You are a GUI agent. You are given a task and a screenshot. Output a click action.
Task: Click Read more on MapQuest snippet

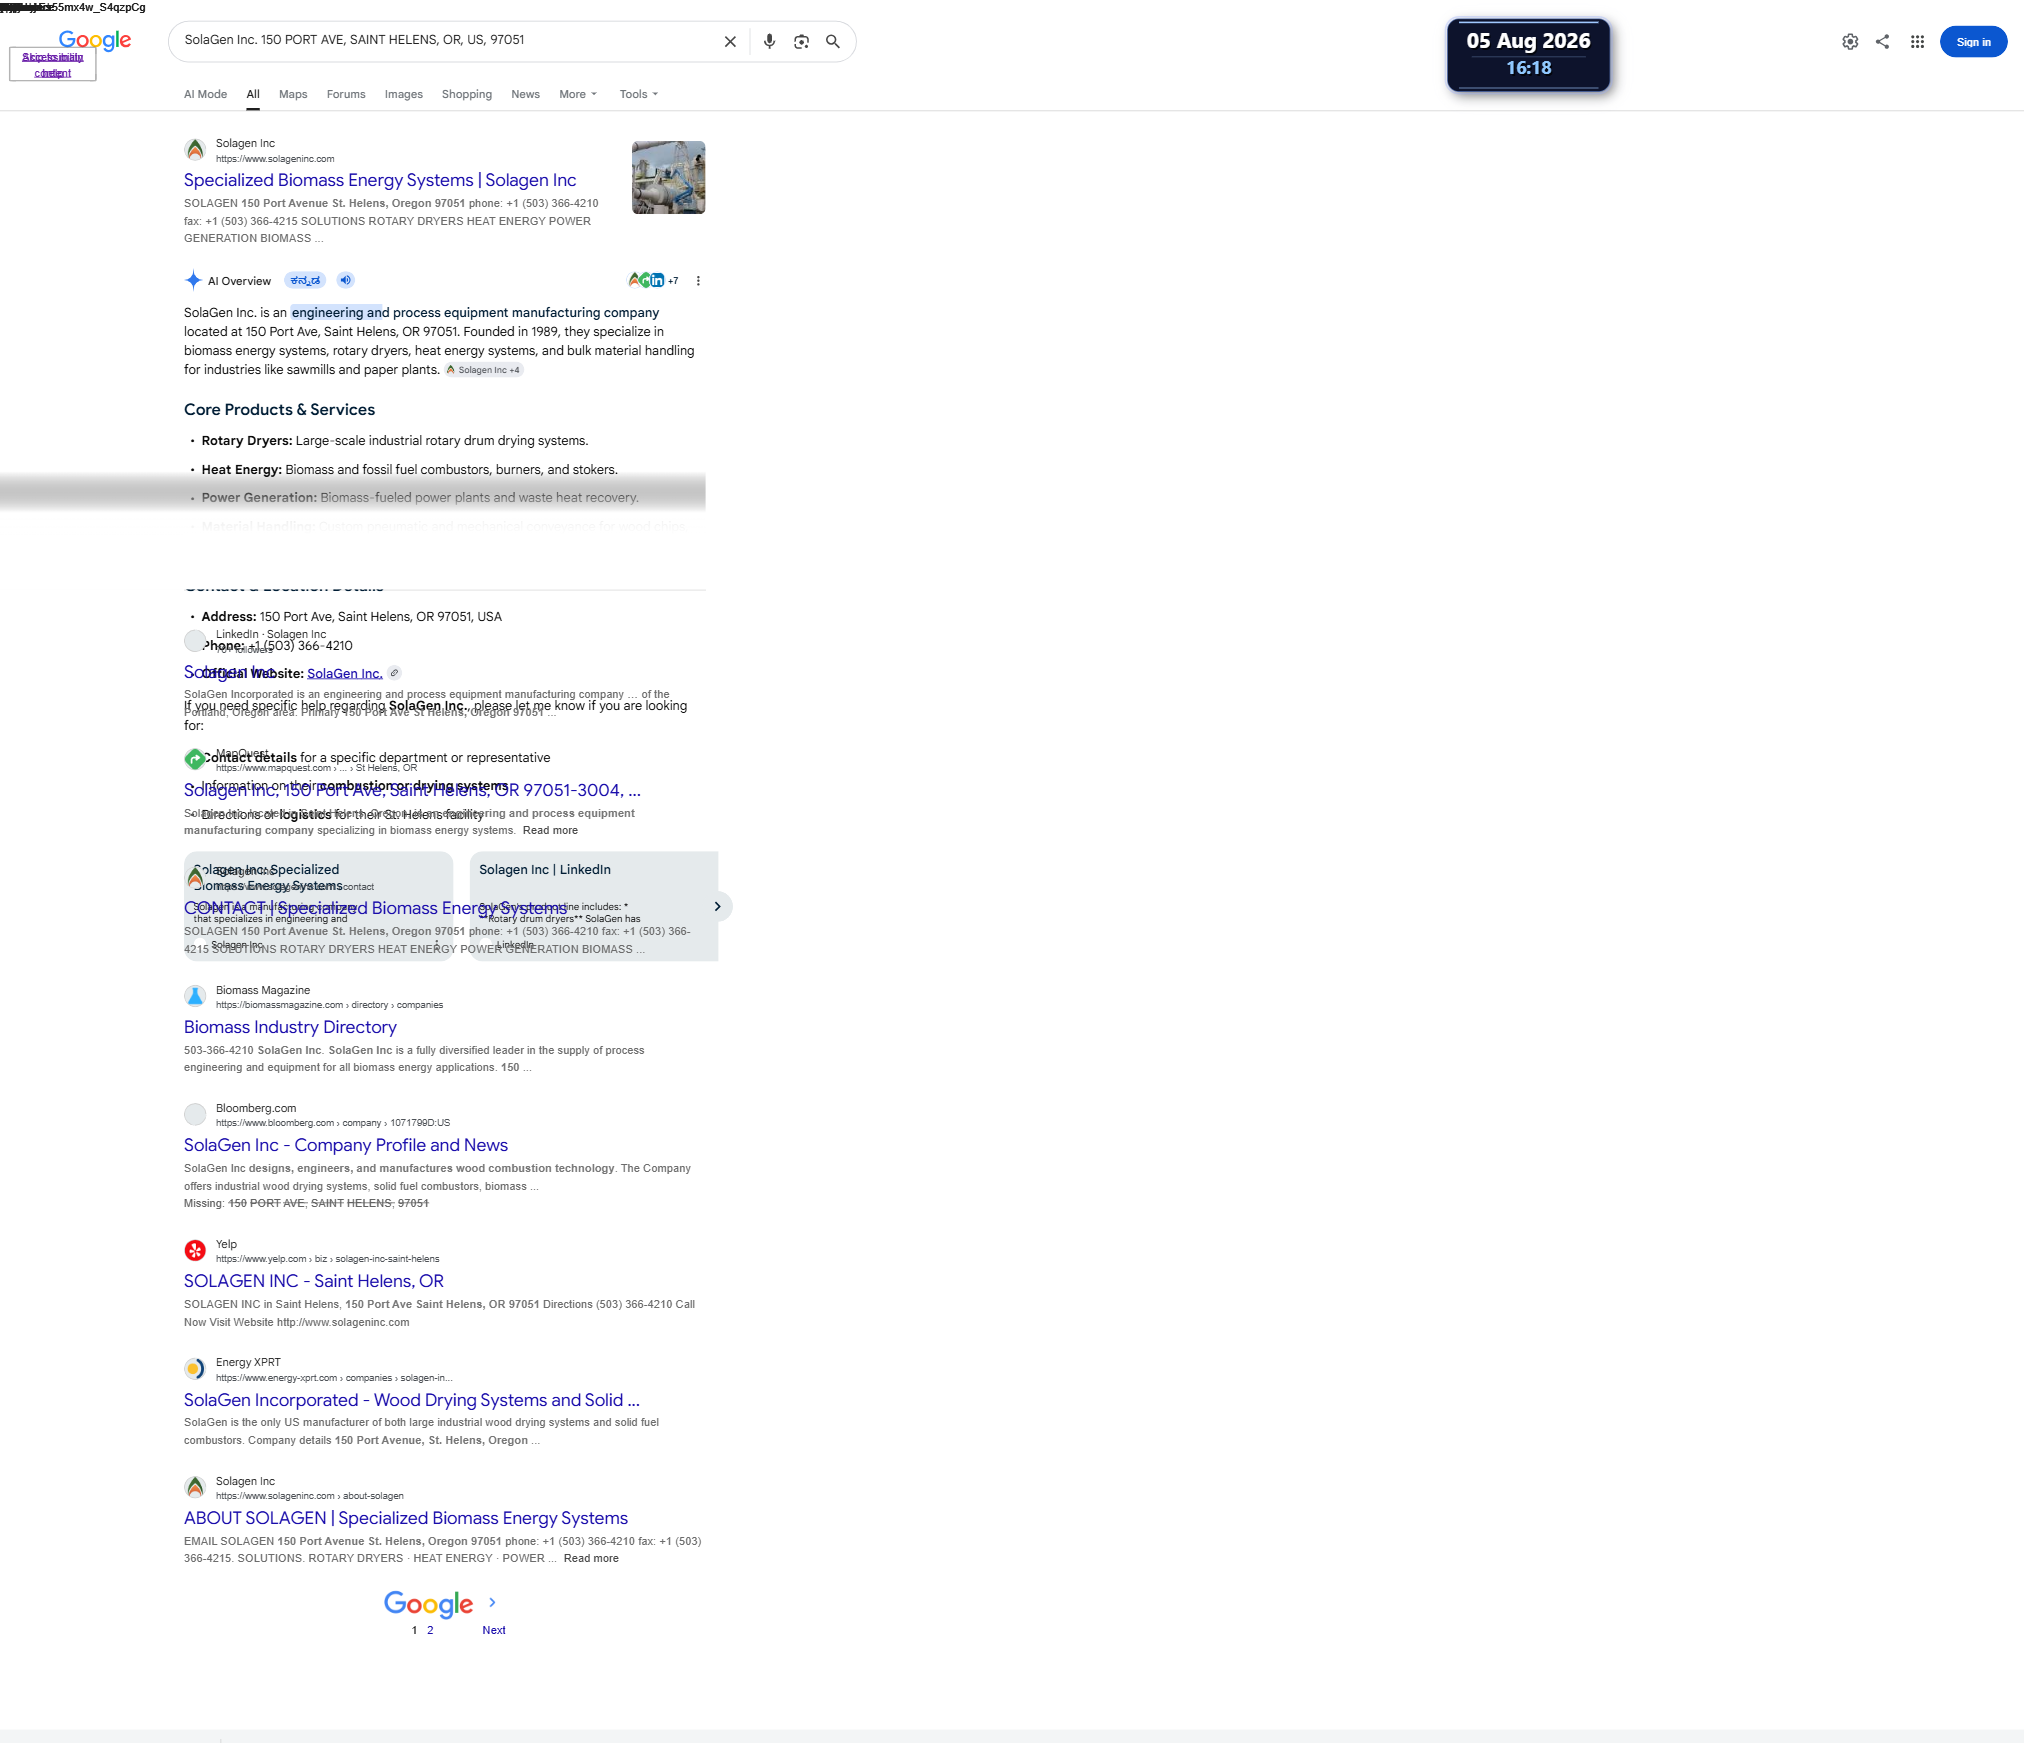(550, 830)
